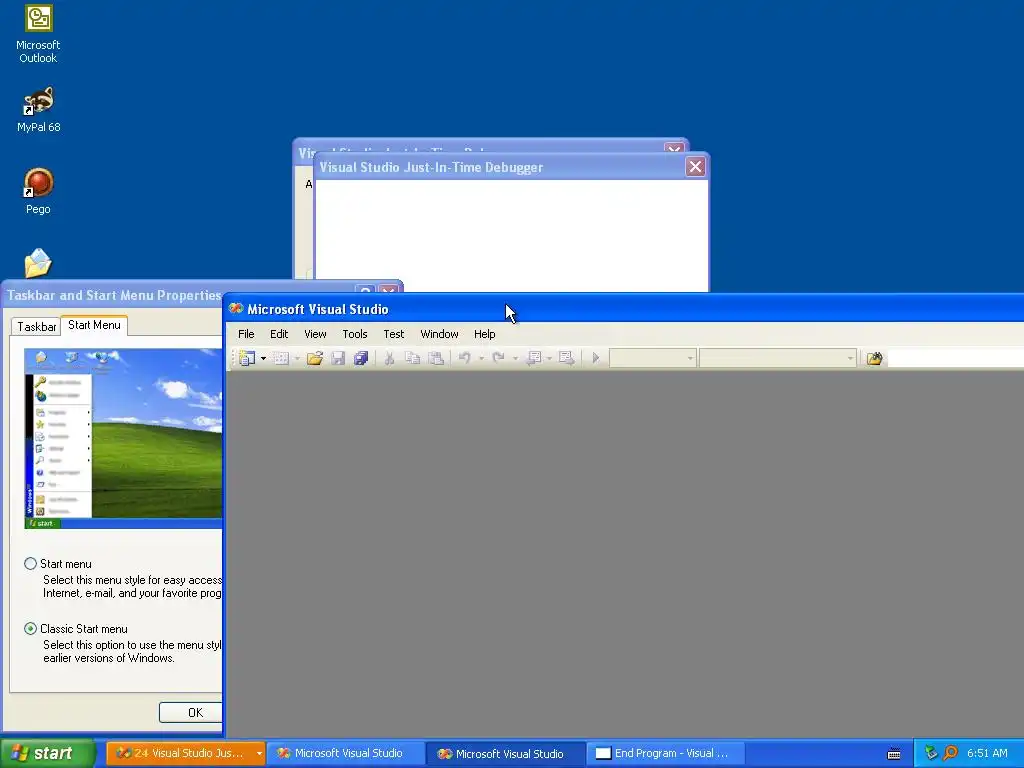Click first Microsoft Visual Studio taskbar button
1024x768 pixels.
click(345, 754)
